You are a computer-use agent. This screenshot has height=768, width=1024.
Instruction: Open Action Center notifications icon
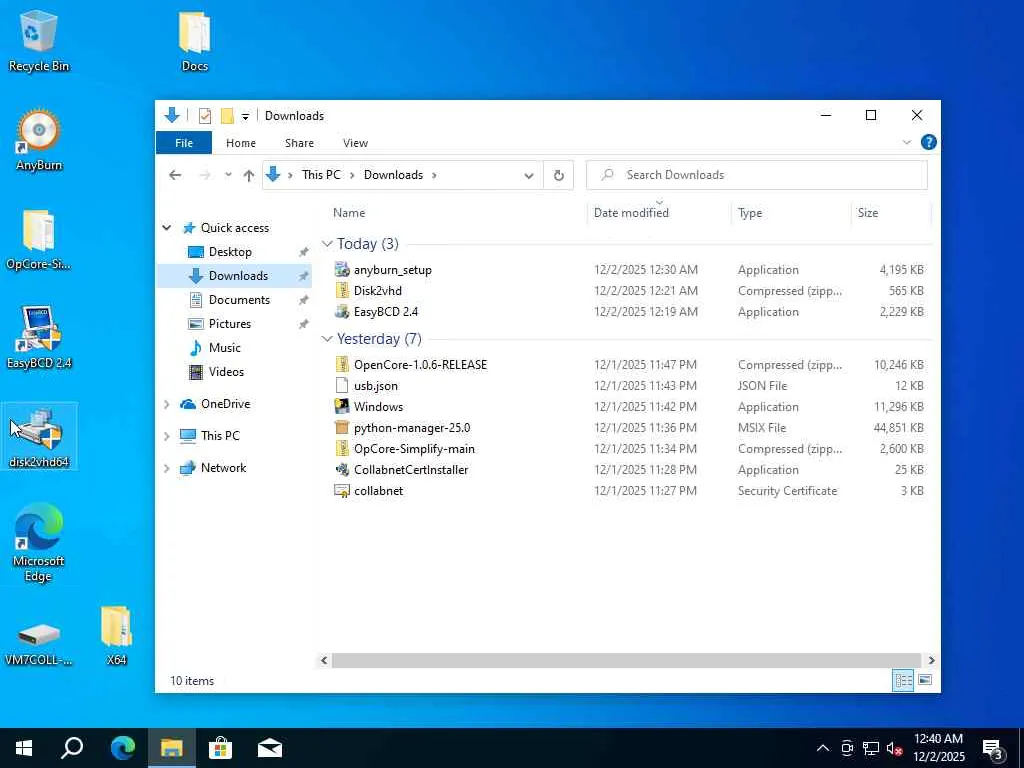click(x=993, y=749)
